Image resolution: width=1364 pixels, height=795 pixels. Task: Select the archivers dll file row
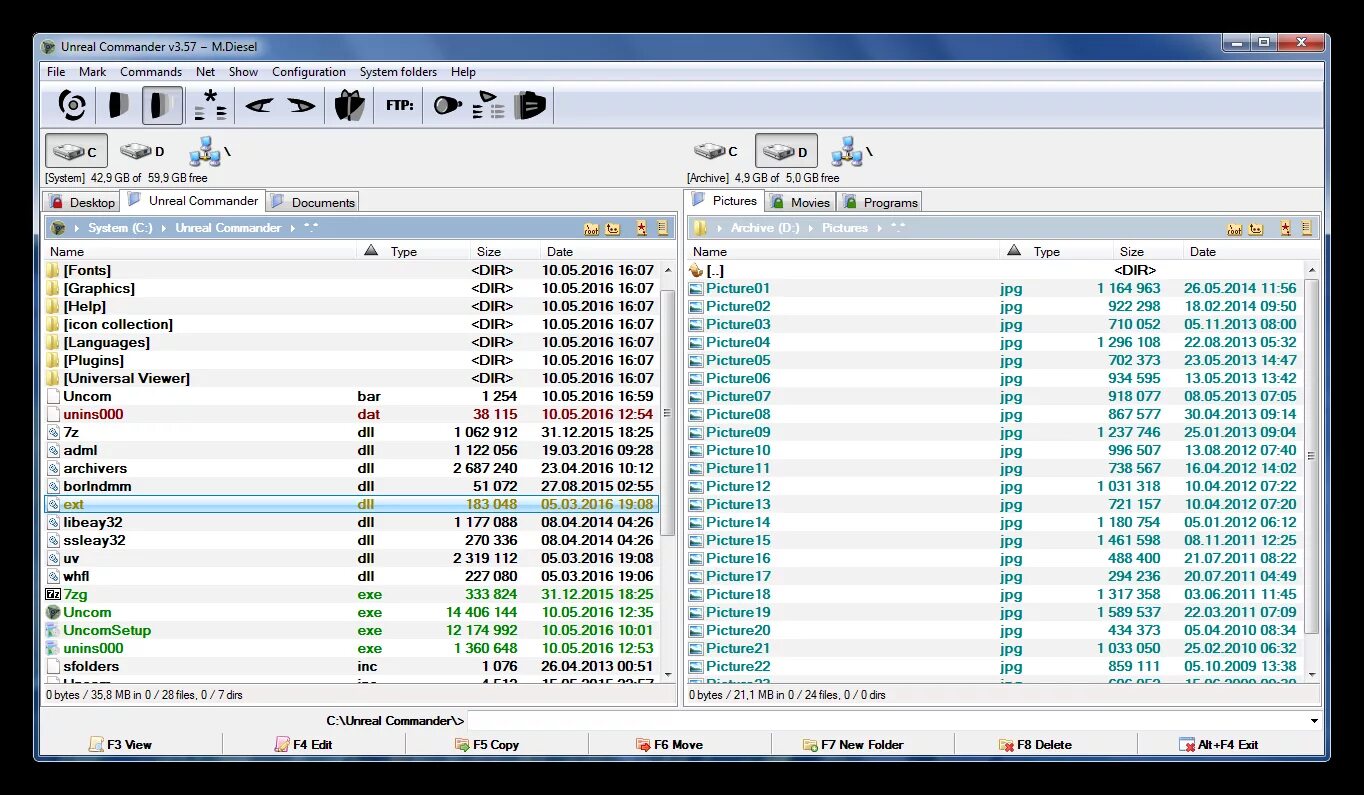point(352,468)
